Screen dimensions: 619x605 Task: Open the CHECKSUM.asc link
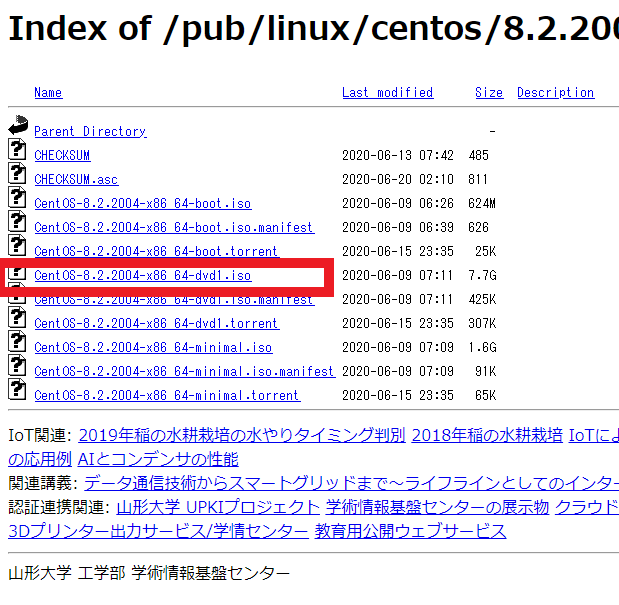tap(76, 180)
